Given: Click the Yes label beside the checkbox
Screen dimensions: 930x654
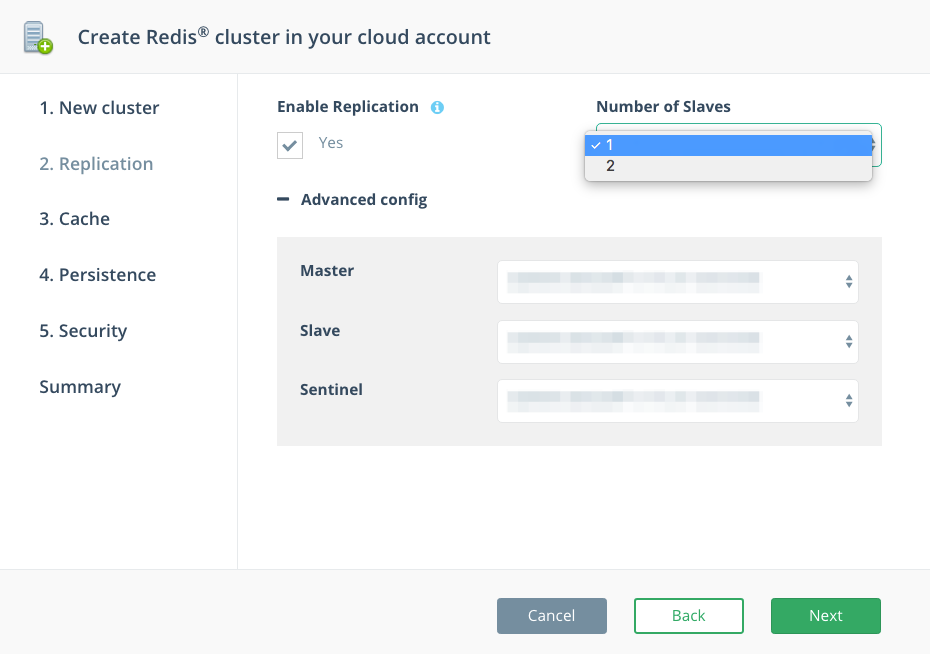Looking at the screenshot, I should click(330, 143).
